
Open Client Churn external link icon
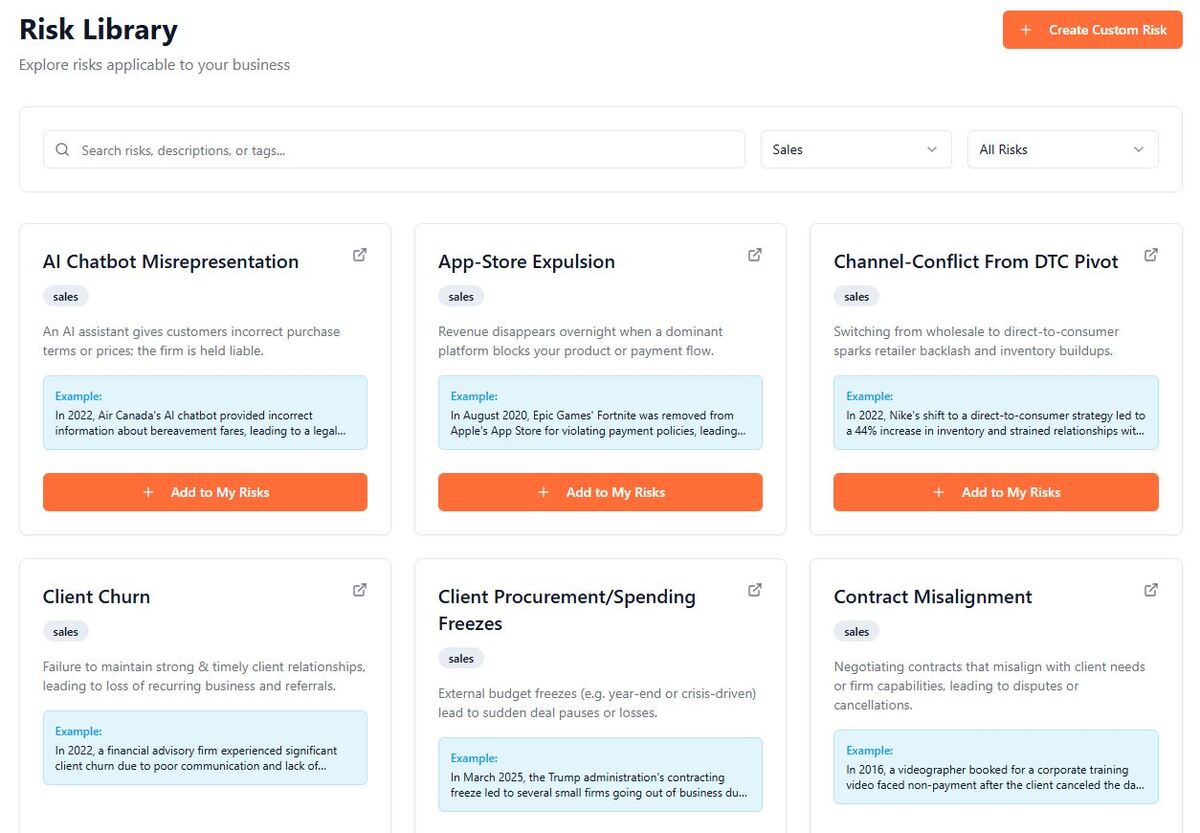(x=360, y=590)
